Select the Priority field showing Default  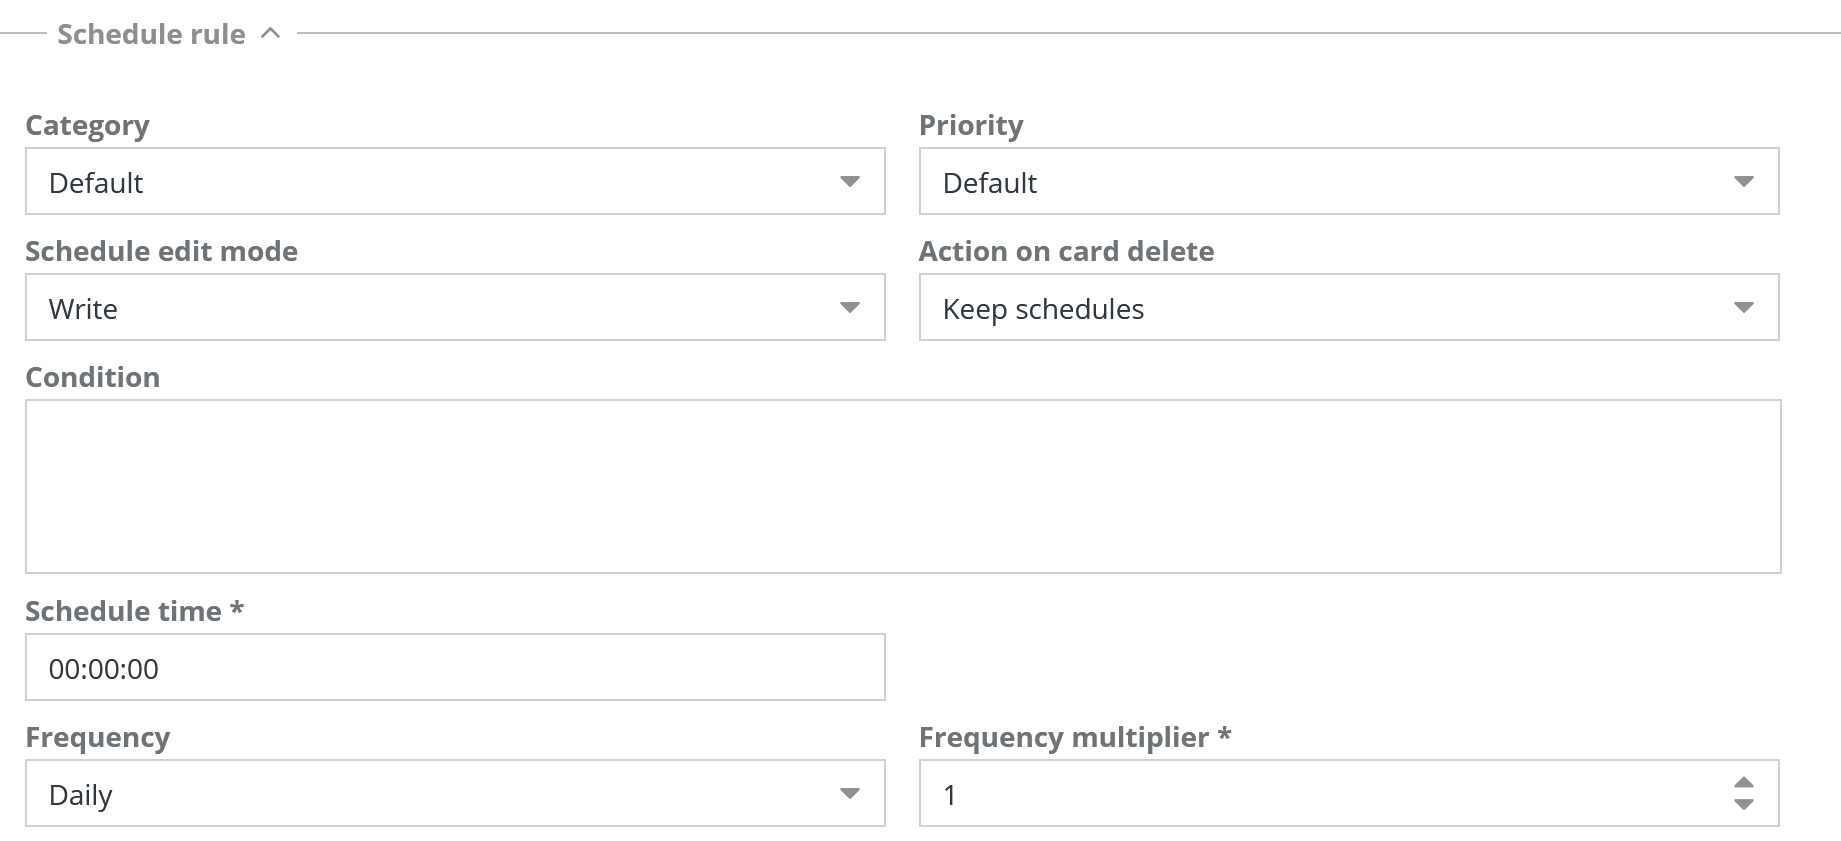1320,182
